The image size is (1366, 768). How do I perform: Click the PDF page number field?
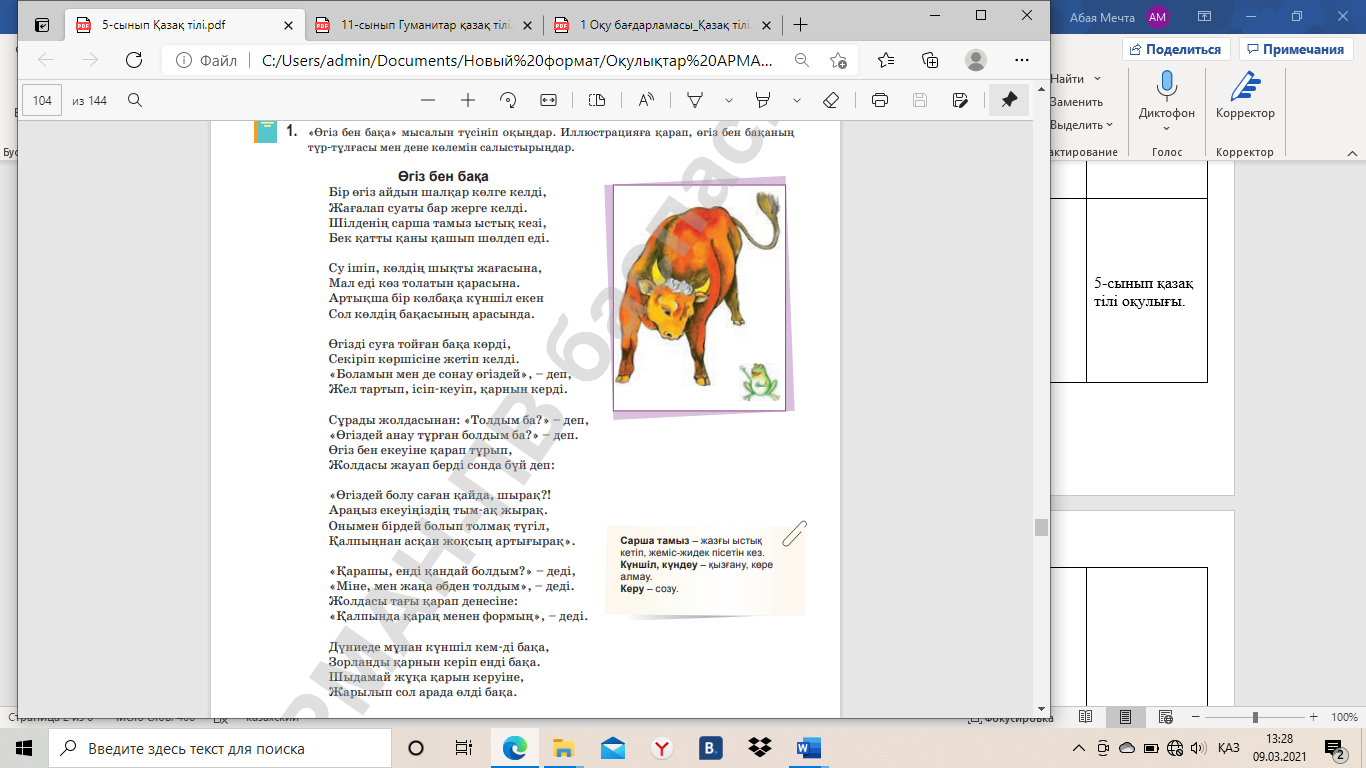42,100
